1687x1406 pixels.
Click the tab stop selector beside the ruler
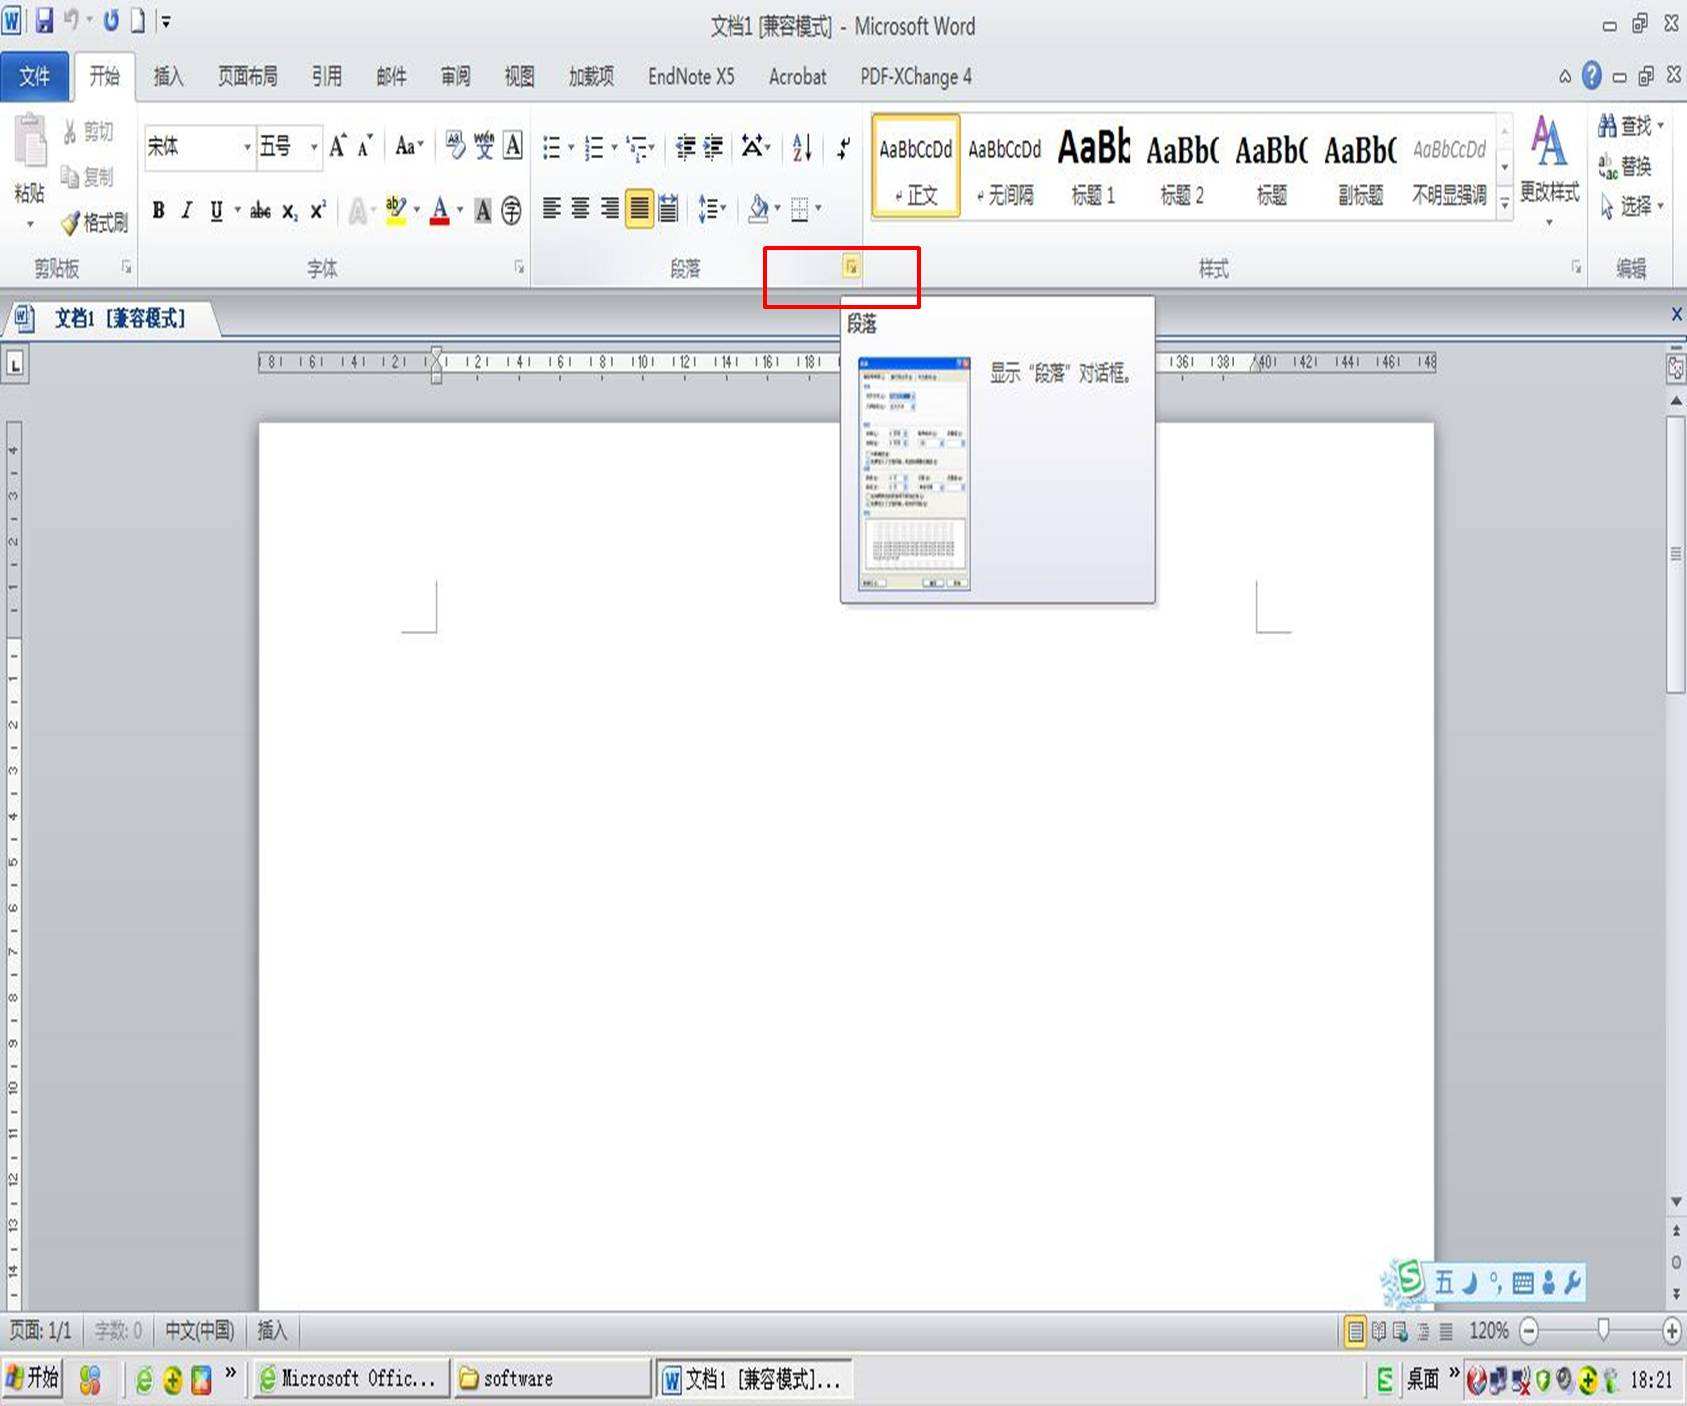point(15,364)
